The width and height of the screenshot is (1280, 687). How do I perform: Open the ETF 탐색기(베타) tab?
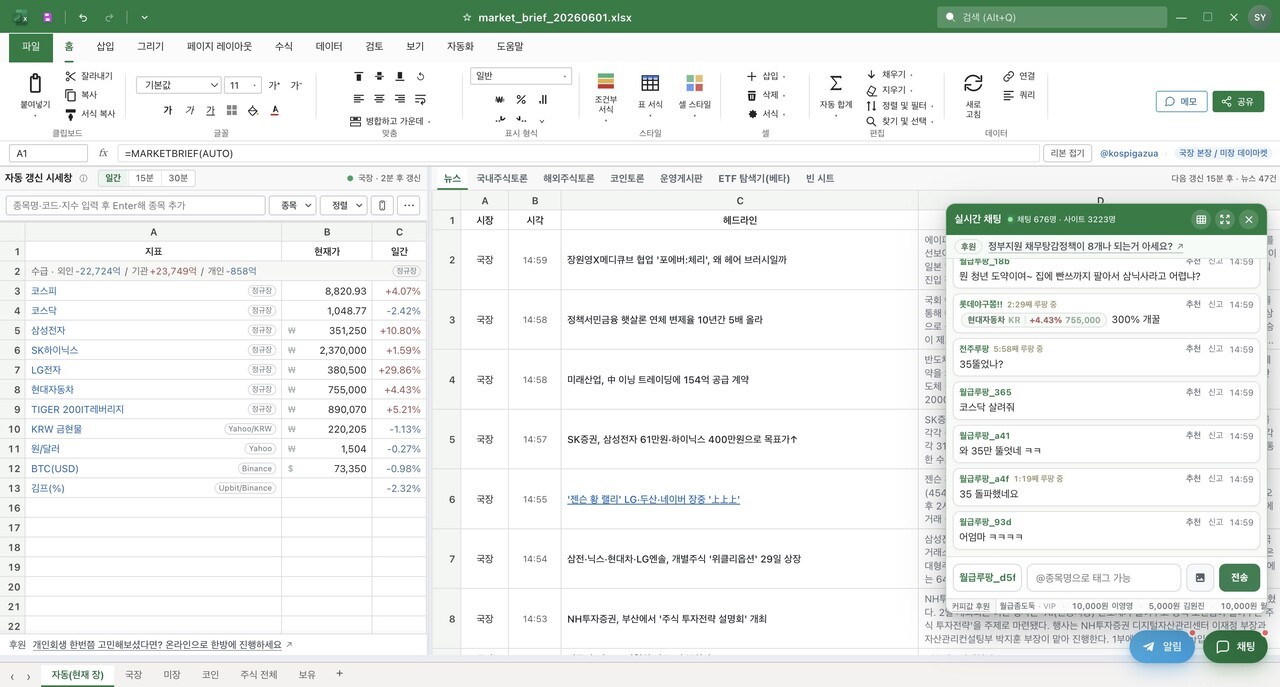[x=754, y=178]
